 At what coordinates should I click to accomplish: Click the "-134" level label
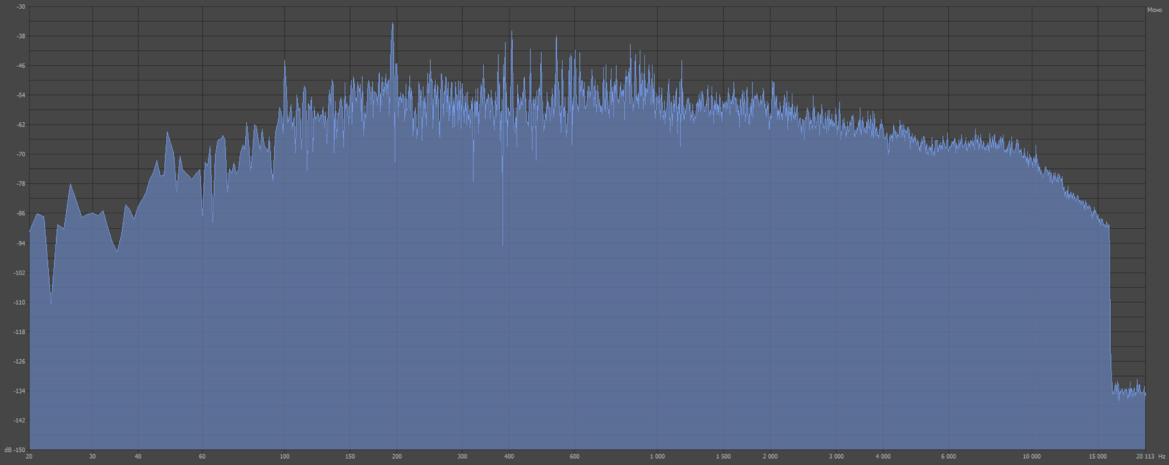pos(19,390)
